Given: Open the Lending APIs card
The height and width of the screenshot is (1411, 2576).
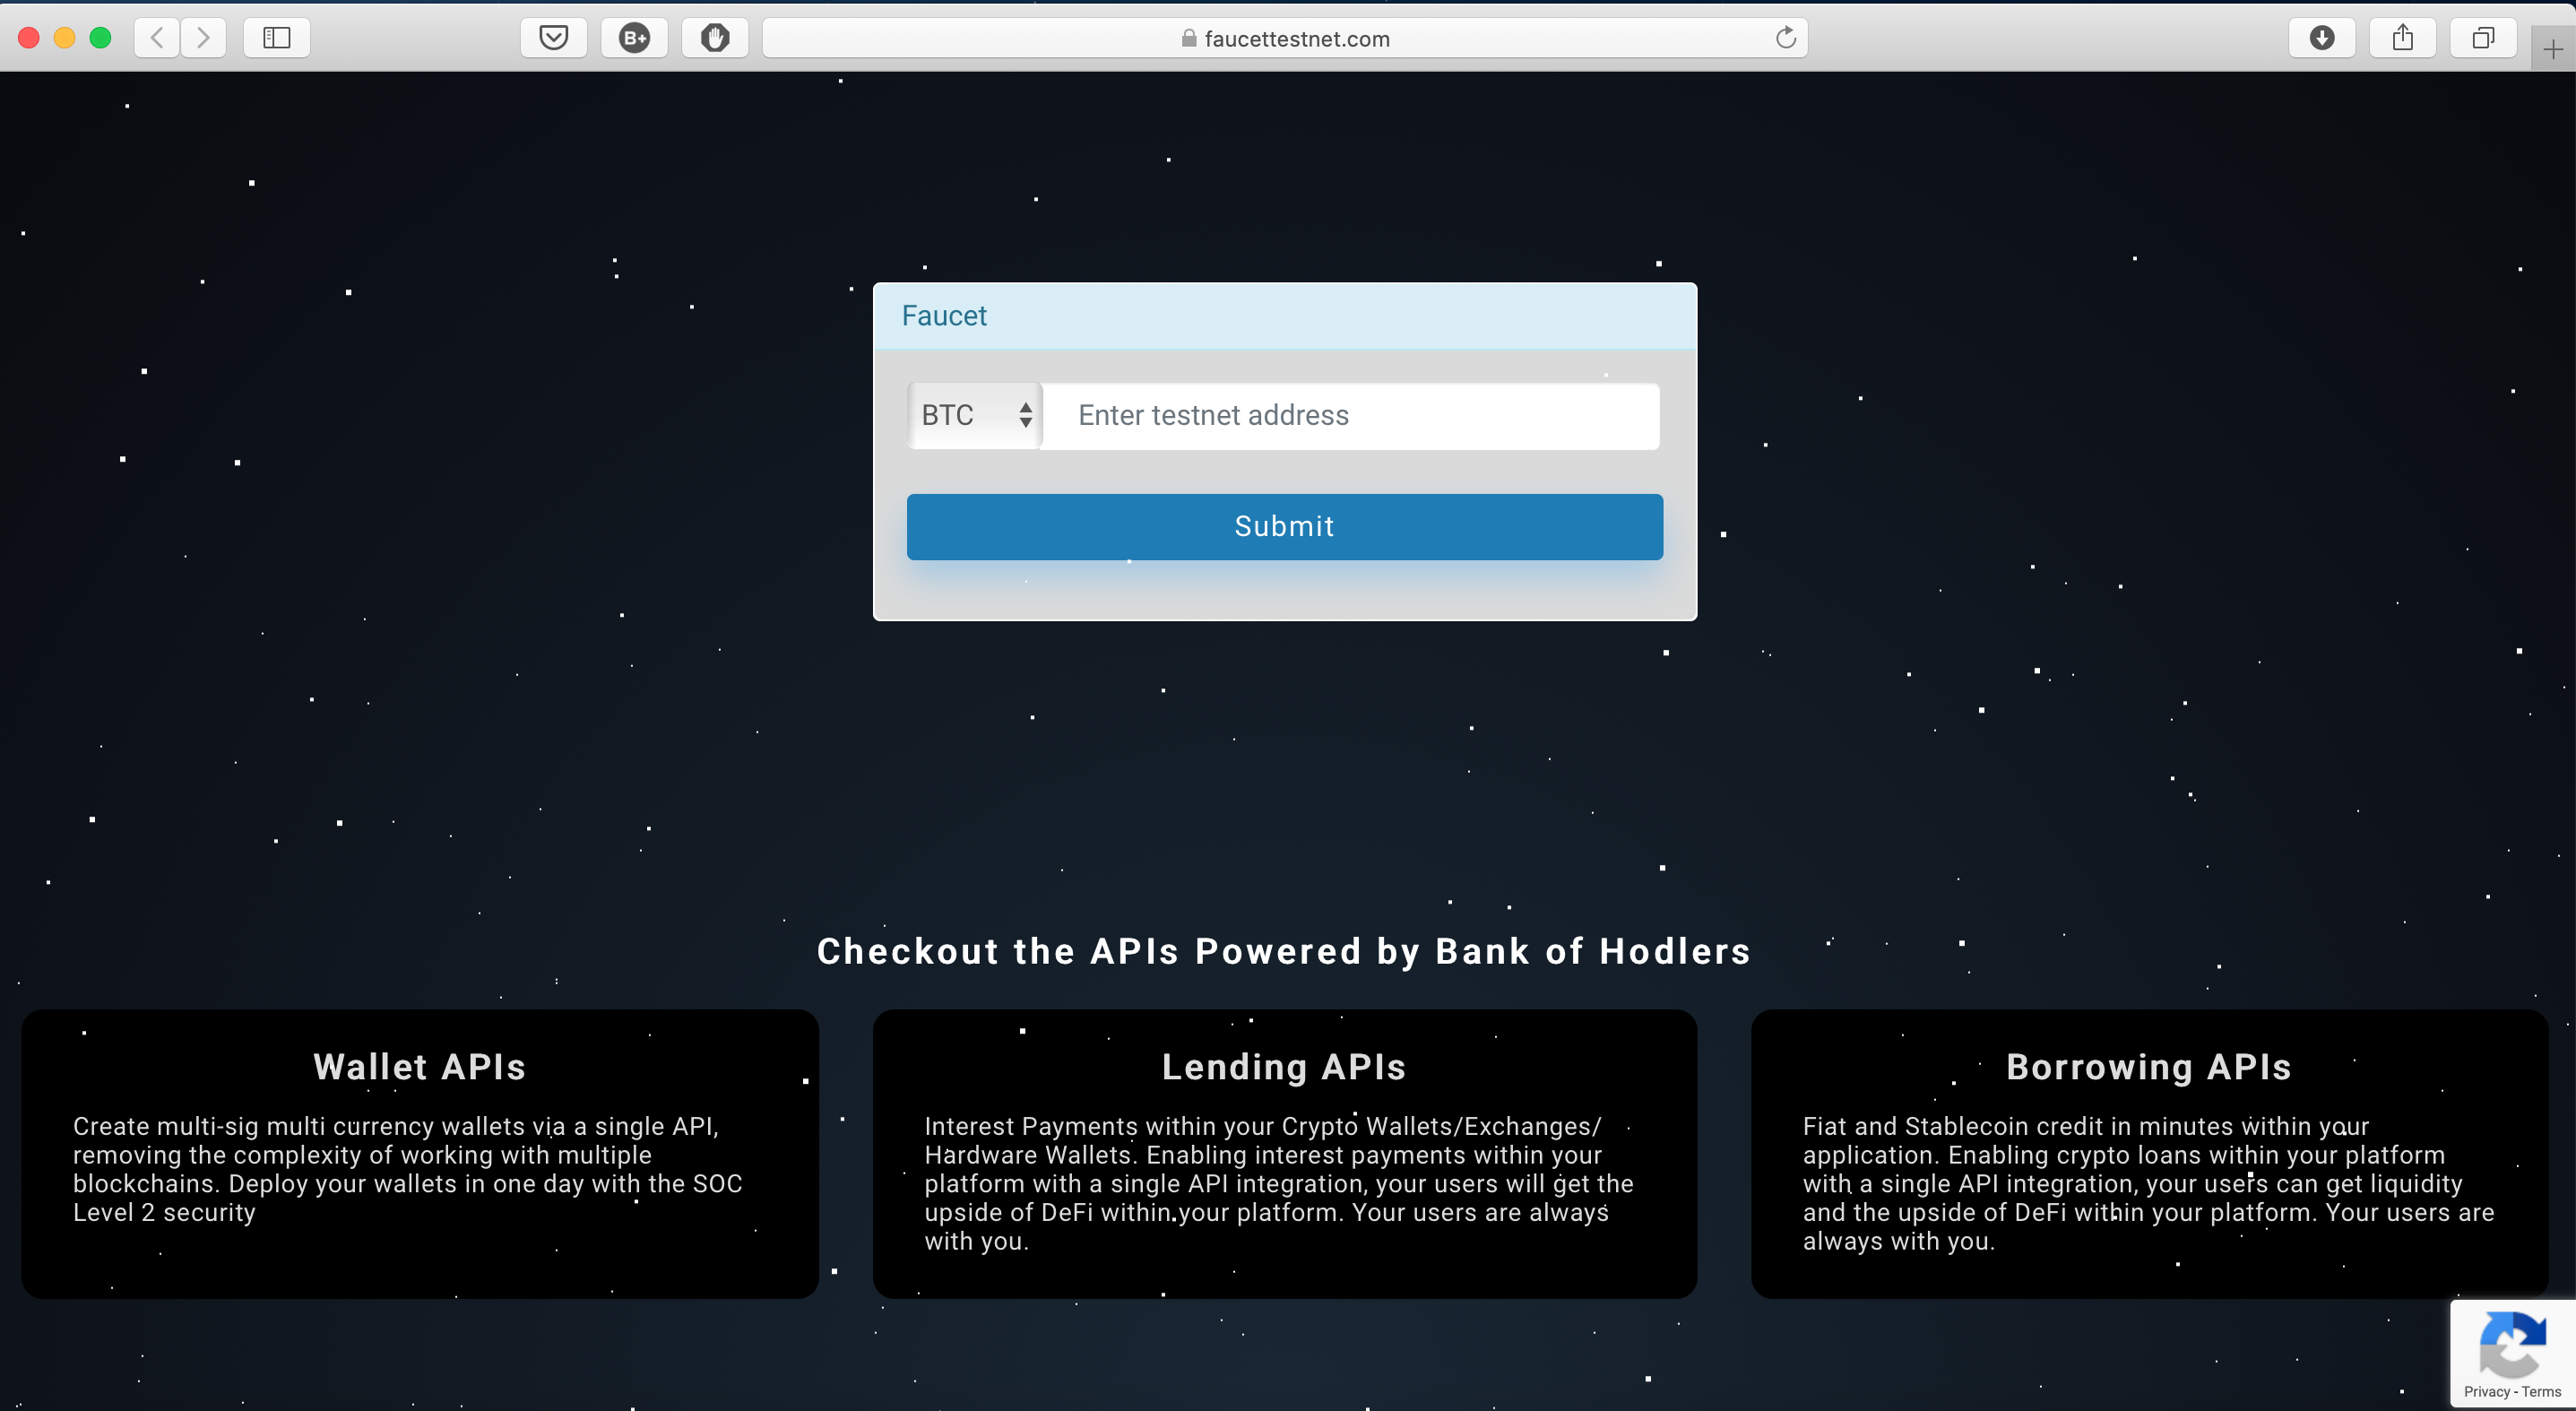Looking at the screenshot, I should [x=1284, y=1153].
